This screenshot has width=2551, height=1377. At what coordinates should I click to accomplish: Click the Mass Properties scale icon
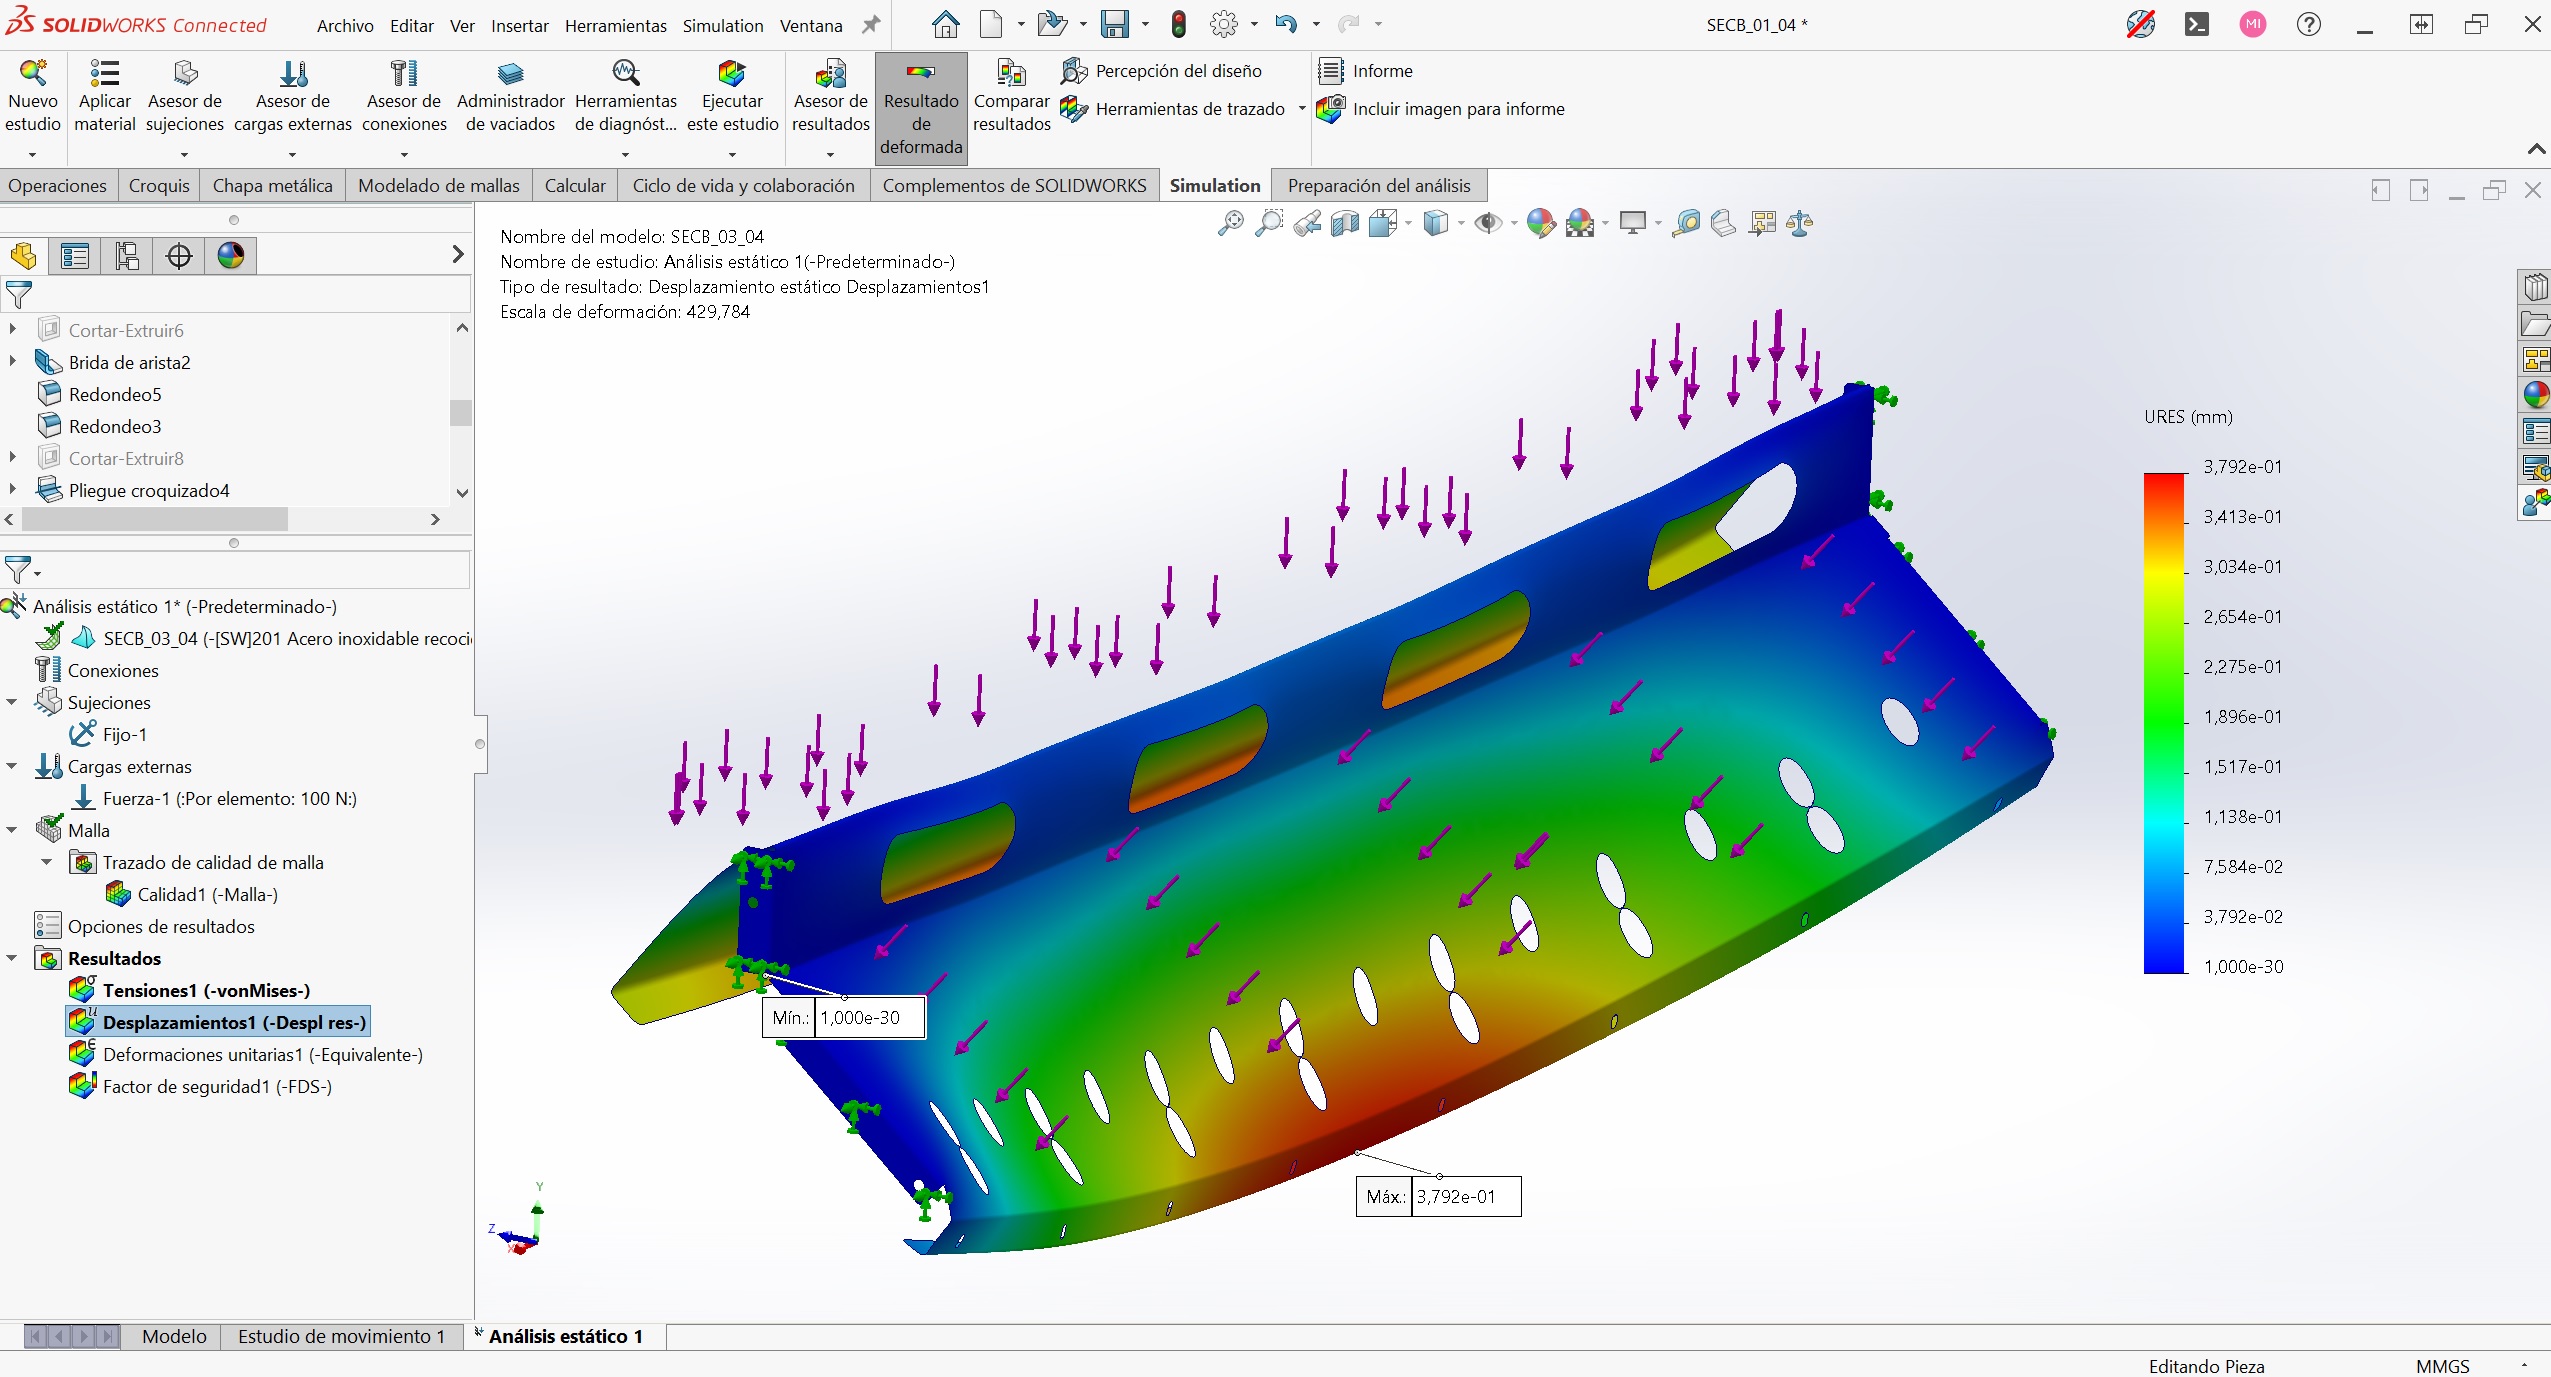1800,223
